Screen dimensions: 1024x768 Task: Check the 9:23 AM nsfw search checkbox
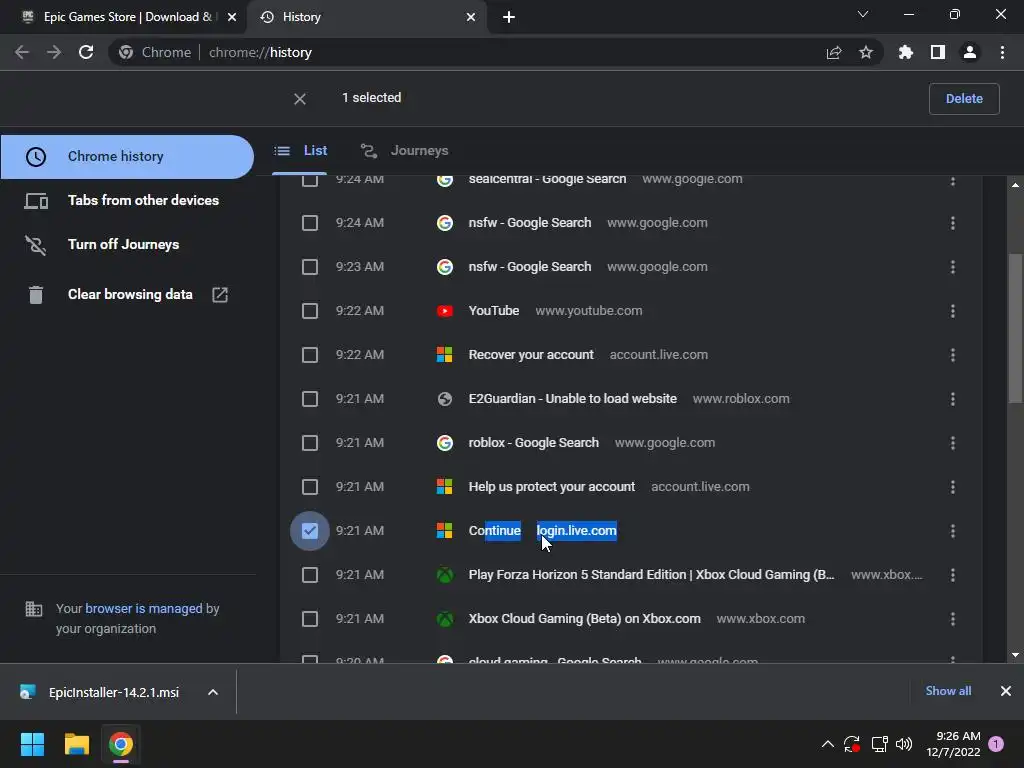310,267
